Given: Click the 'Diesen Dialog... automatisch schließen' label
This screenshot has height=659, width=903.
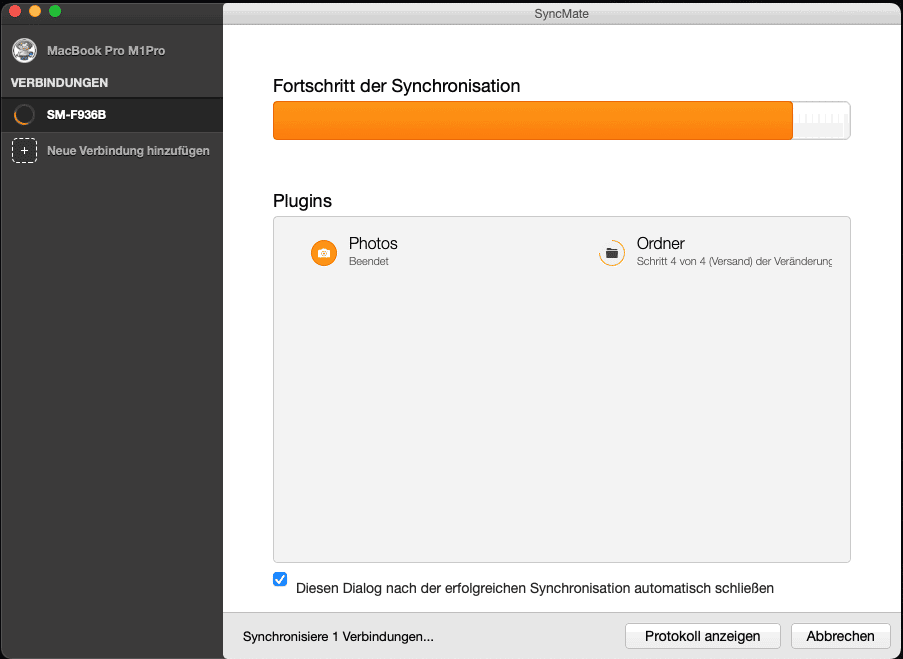Looking at the screenshot, I should 534,588.
